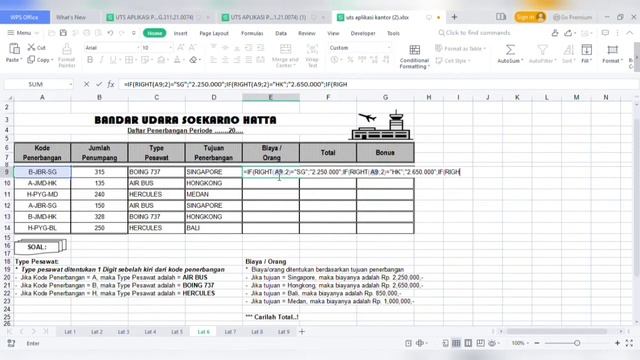Viewport: 640px width, 360px height.
Task: Open the Review ribbon tab
Action: [x=307, y=33]
